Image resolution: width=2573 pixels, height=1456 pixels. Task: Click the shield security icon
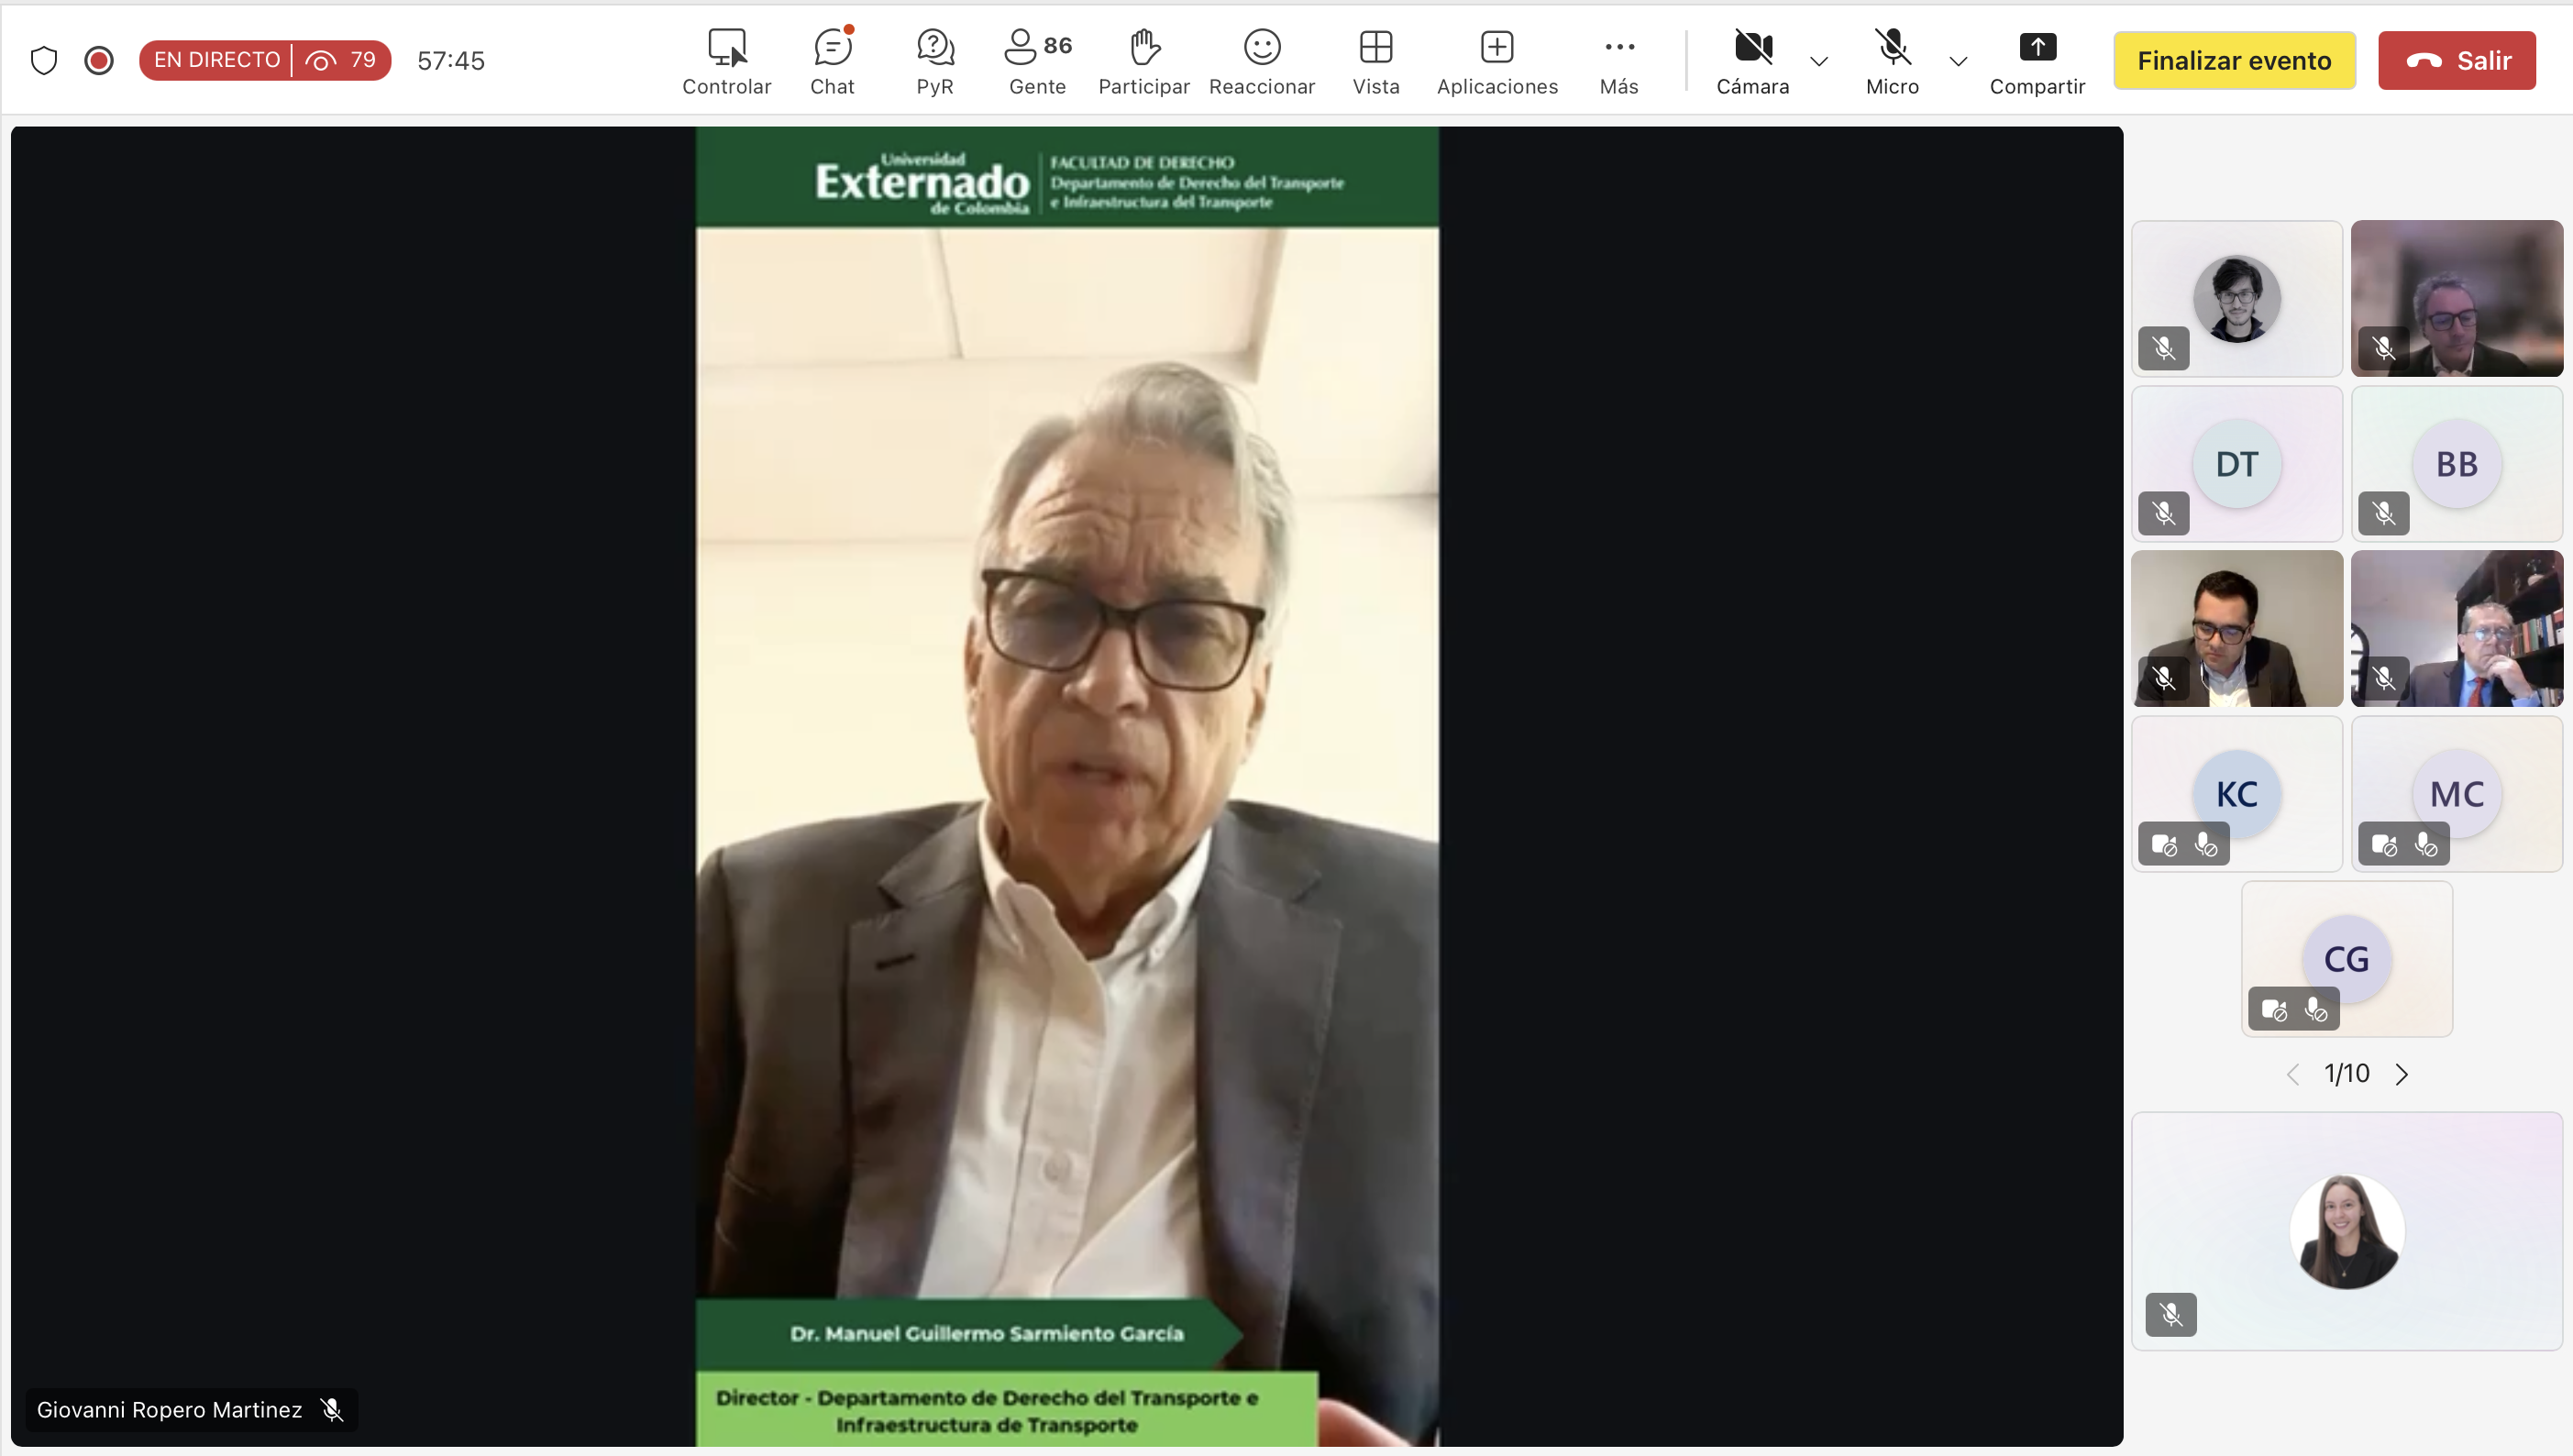[44, 60]
